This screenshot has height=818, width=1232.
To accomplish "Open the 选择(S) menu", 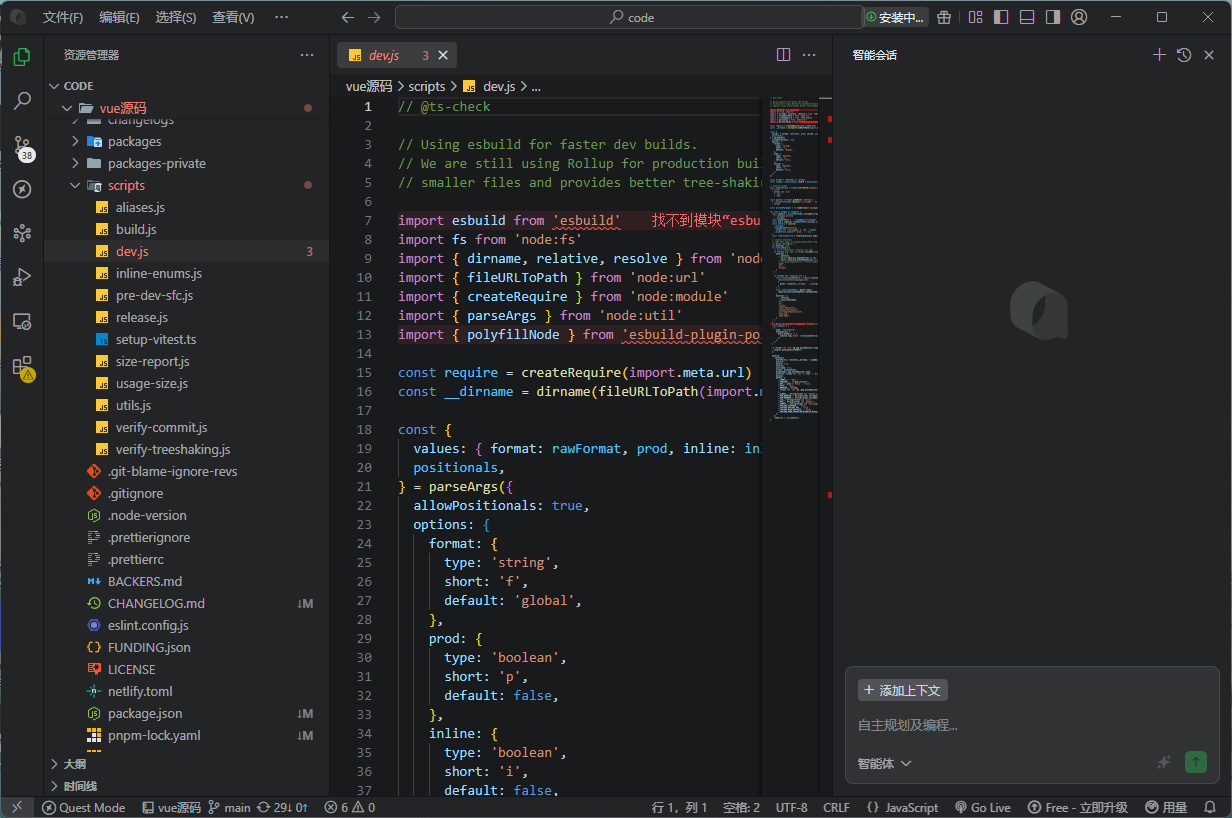I will point(176,17).
